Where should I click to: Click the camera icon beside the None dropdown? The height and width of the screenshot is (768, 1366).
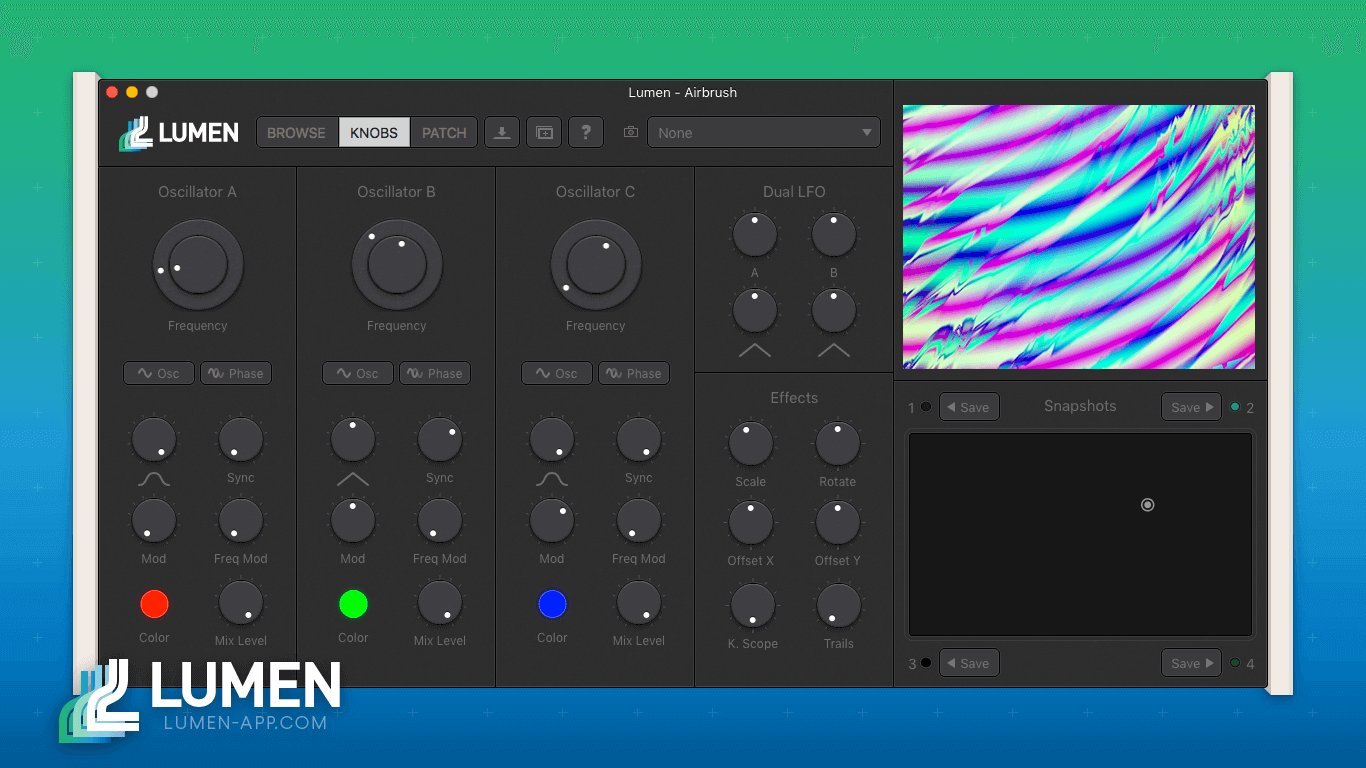click(630, 132)
